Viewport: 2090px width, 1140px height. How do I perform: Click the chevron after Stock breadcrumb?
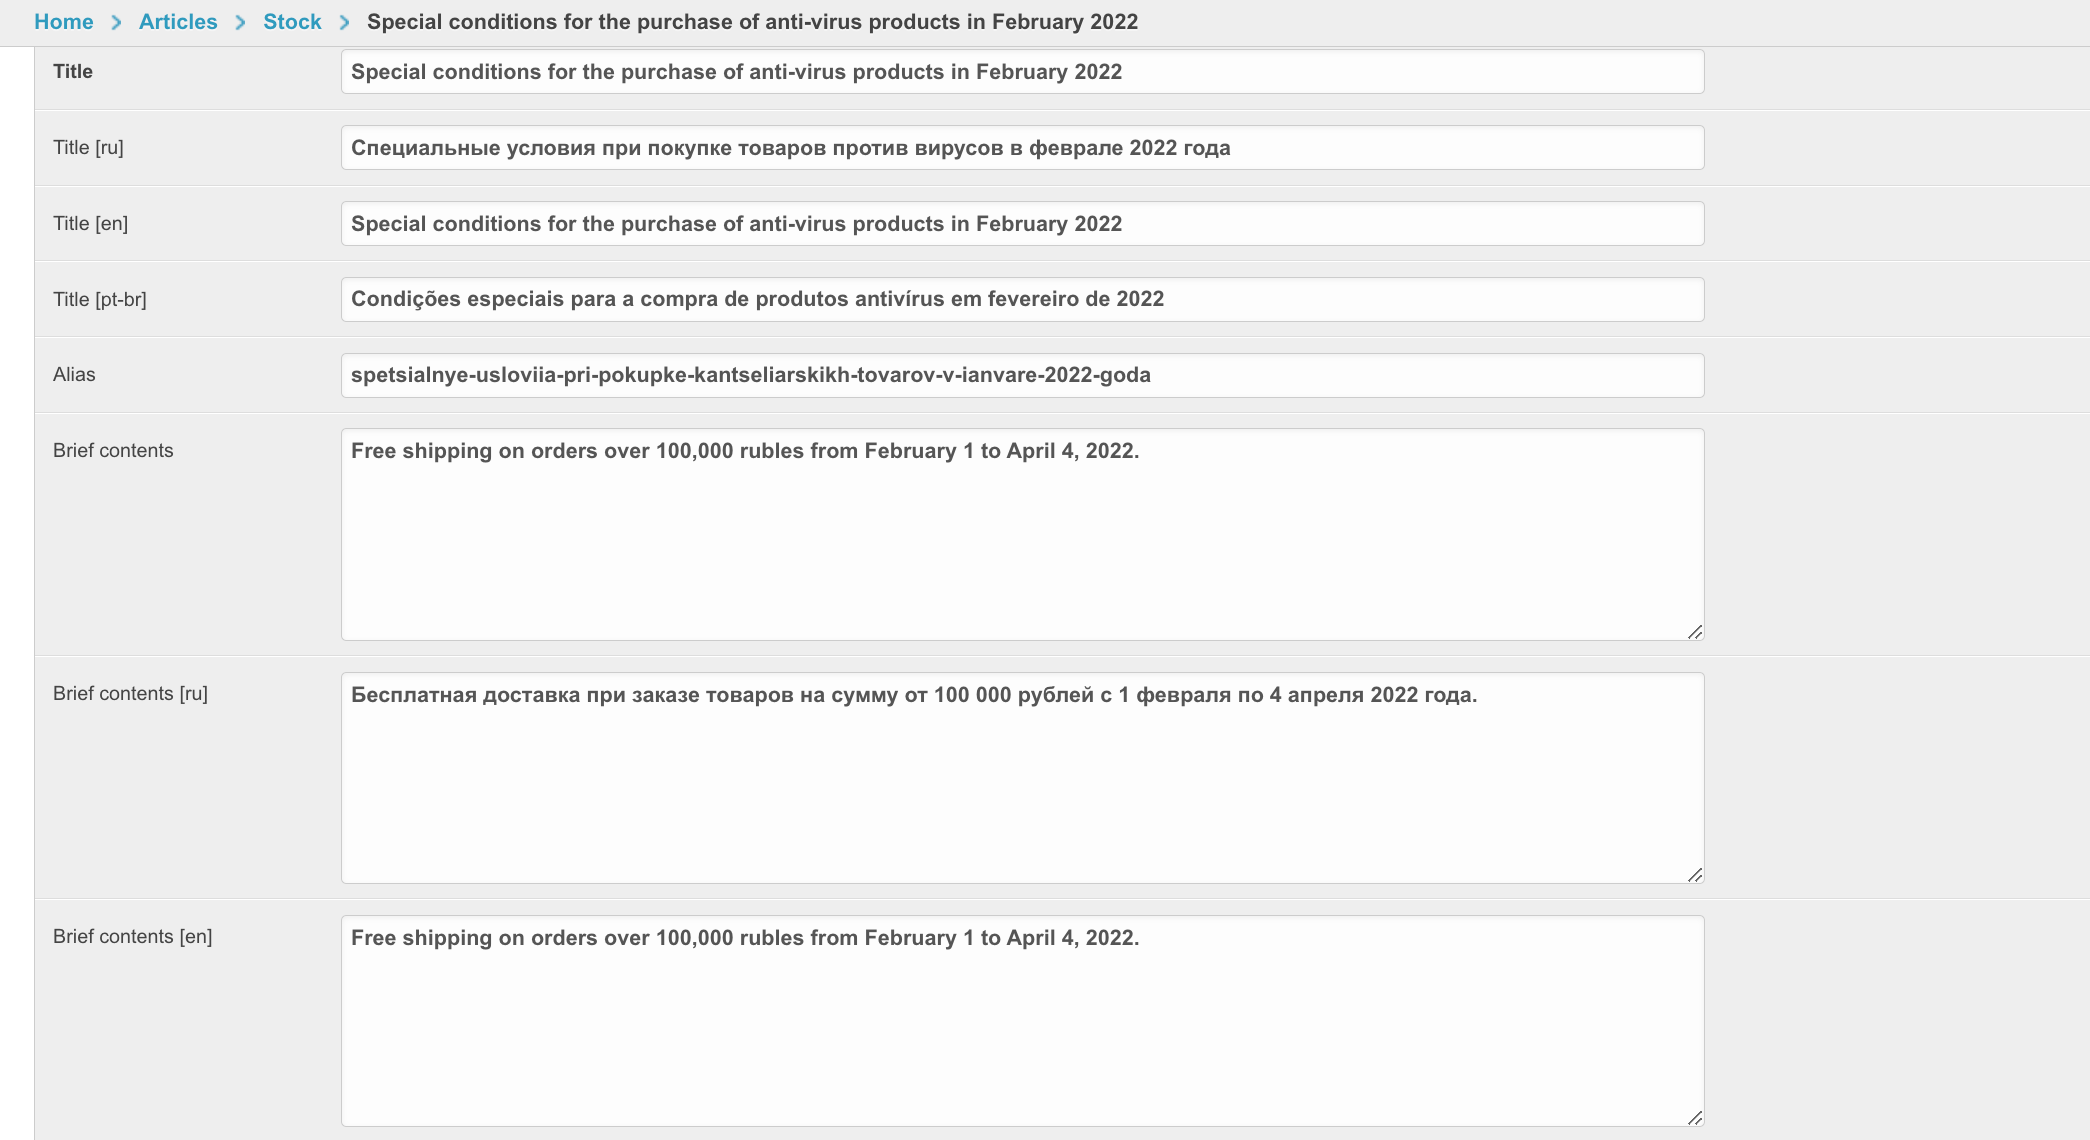pos(344,22)
